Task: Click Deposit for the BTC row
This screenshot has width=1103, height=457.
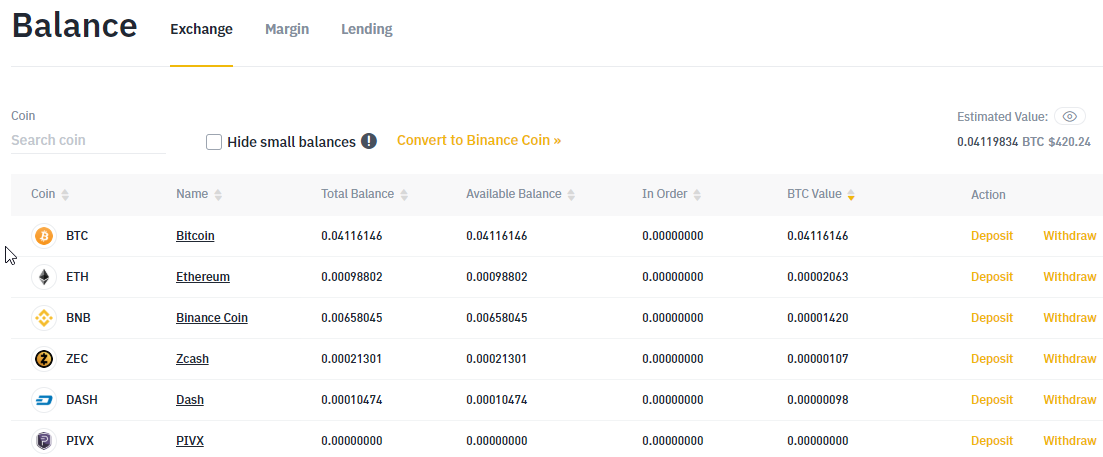Action: pos(991,236)
